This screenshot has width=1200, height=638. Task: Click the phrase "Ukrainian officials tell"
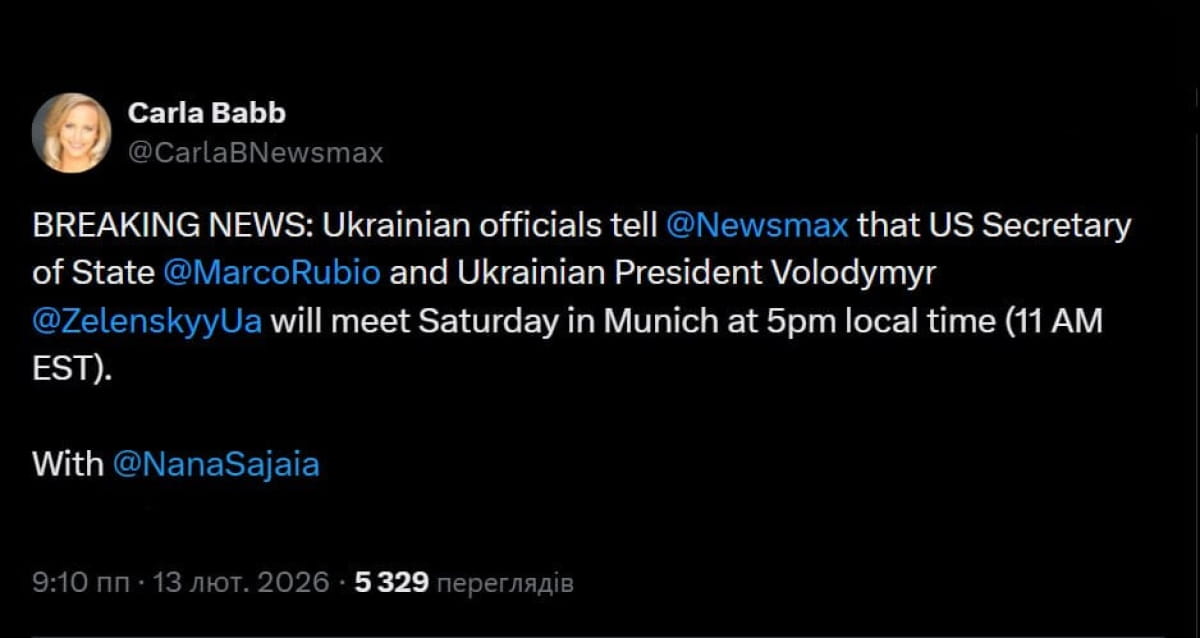(489, 226)
